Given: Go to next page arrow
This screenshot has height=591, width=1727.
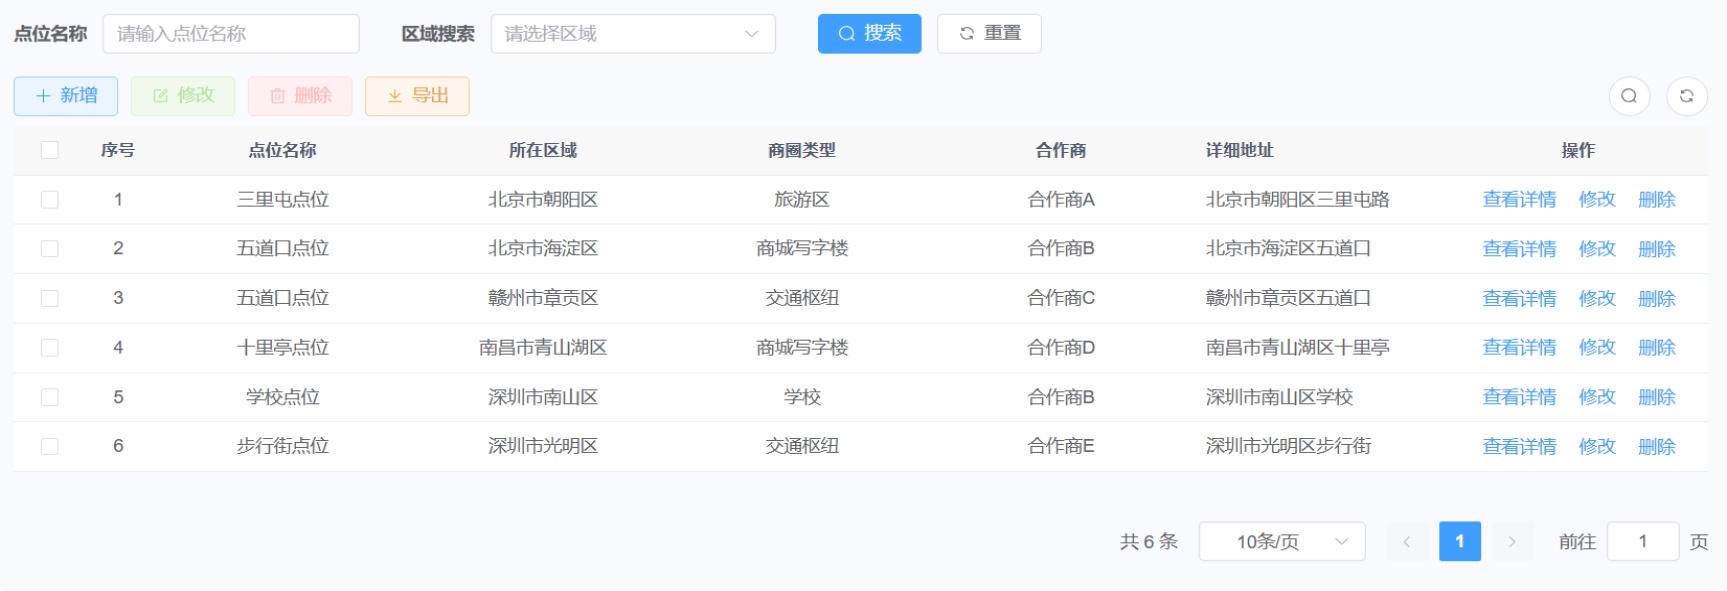Looking at the screenshot, I should pyautogui.click(x=1511, y=542).
